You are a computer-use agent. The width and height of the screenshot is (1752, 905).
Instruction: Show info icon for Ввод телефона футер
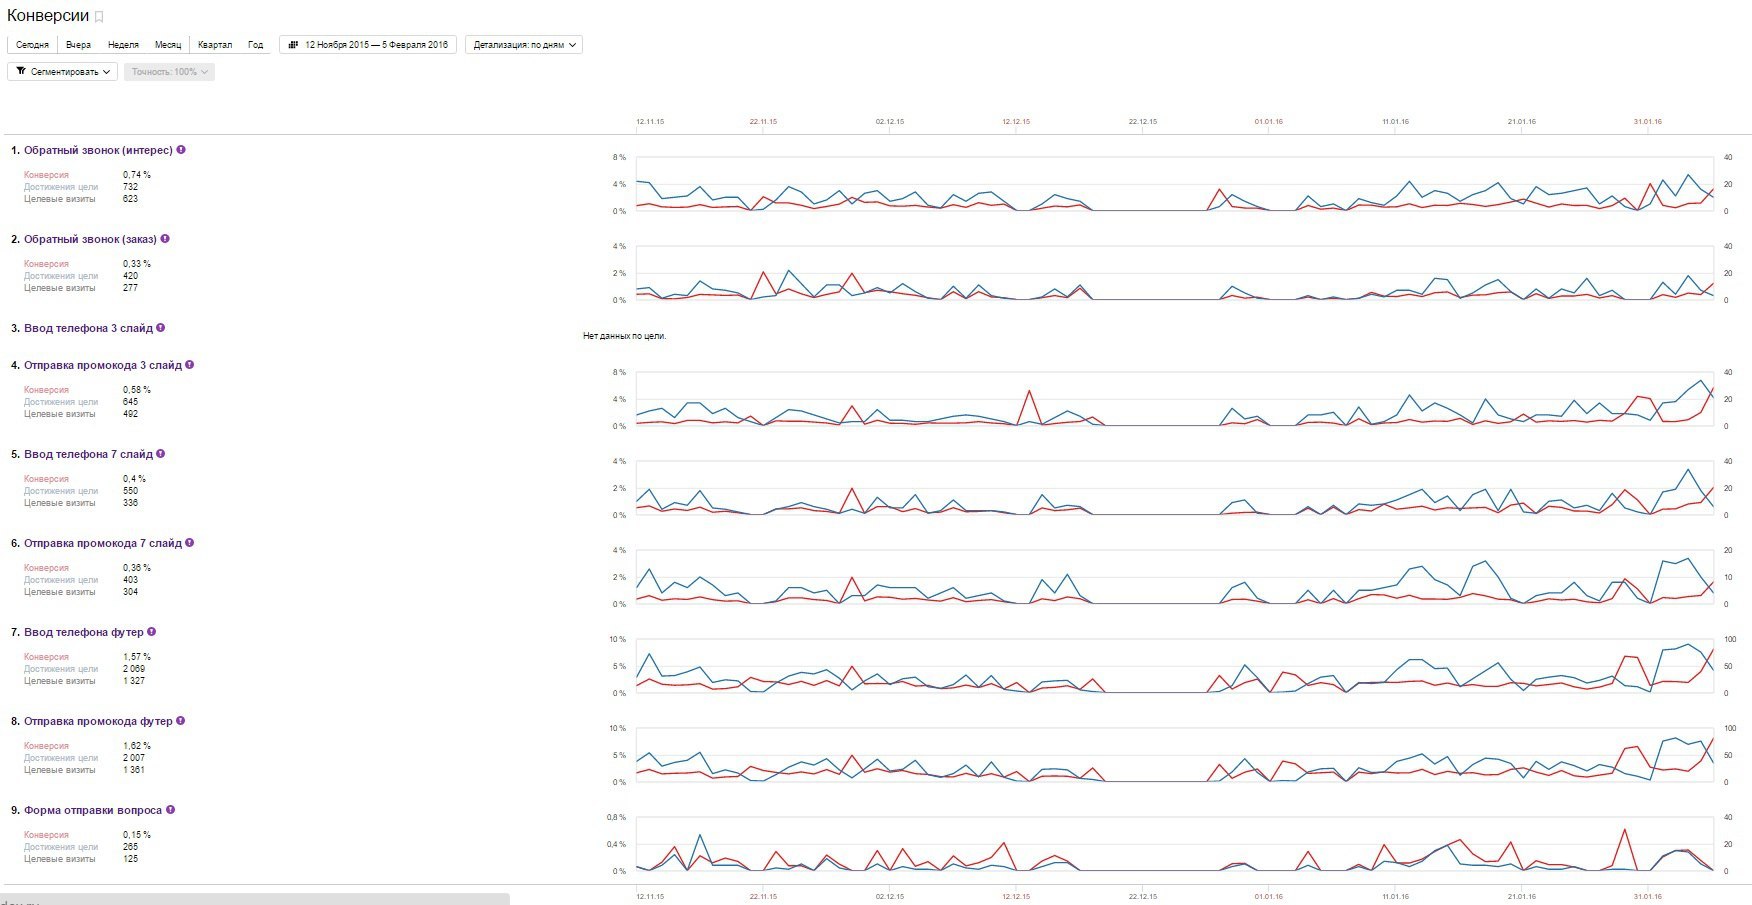(151, 632)
